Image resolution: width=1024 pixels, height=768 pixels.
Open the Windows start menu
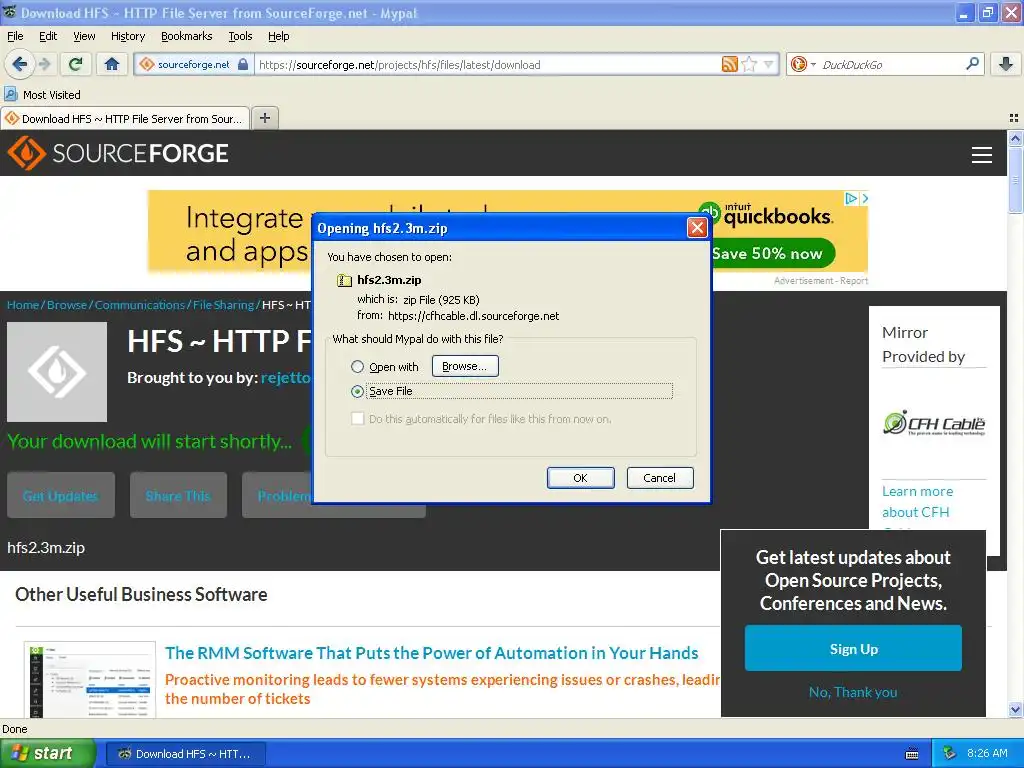pos(47,753)
